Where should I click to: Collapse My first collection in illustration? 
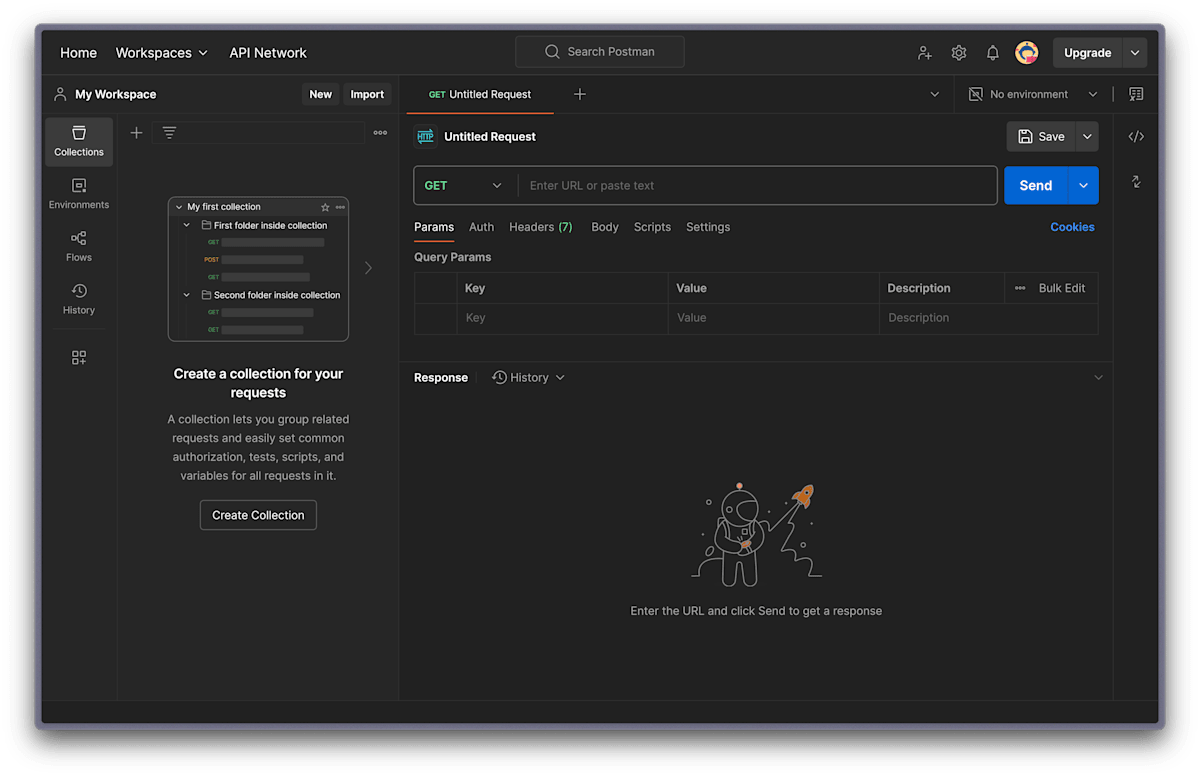179,207
